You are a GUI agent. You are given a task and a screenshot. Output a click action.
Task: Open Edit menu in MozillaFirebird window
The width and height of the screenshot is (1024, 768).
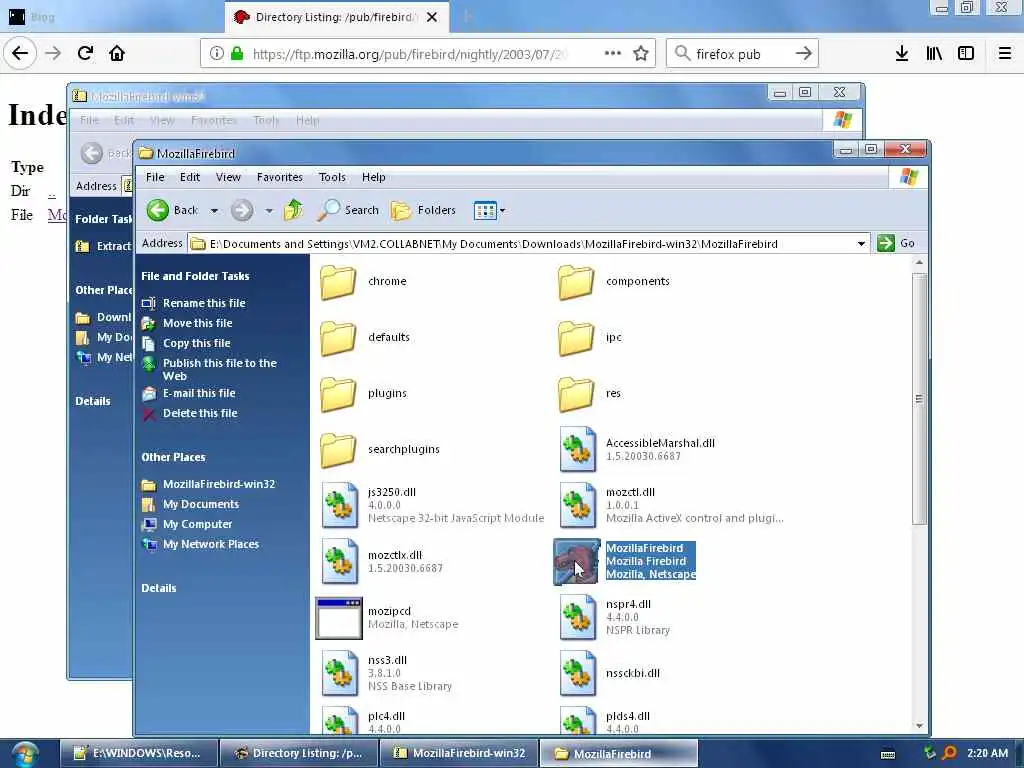click(190, 177)
